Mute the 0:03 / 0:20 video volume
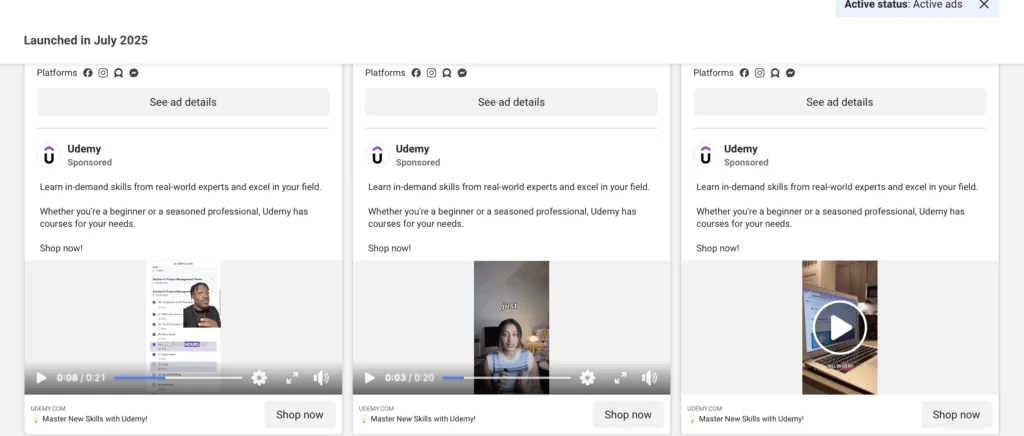Screen dimensions: 1024x436 pos(648,378)
